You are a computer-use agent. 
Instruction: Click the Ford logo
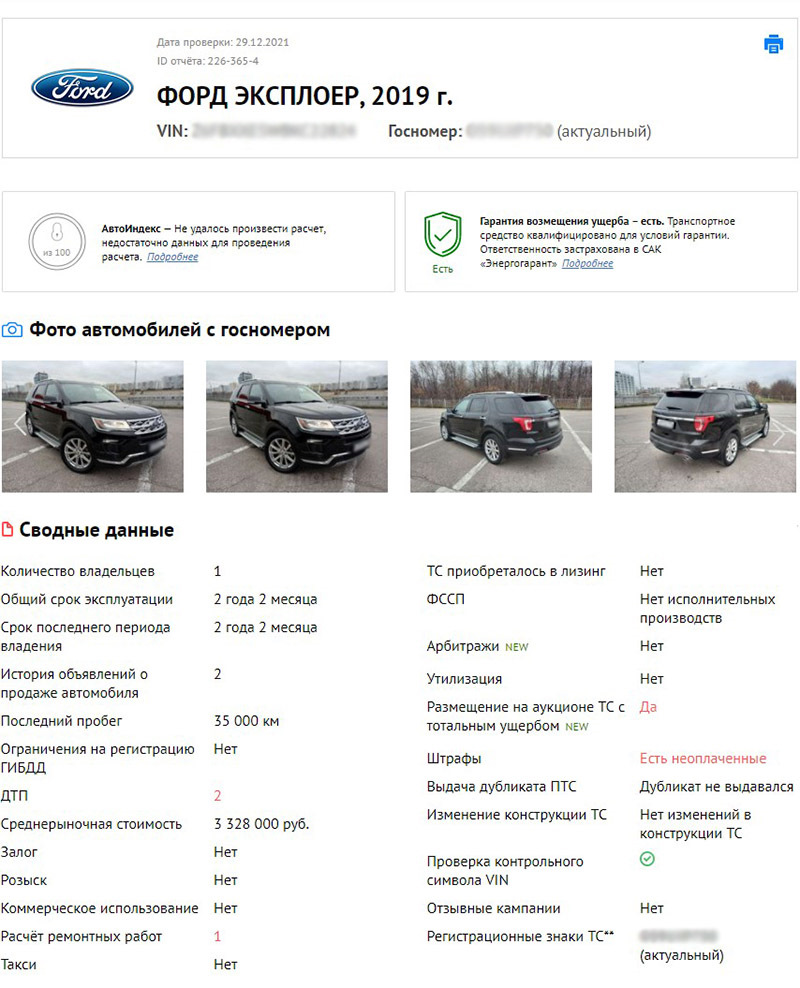click(x=82, y=88)
